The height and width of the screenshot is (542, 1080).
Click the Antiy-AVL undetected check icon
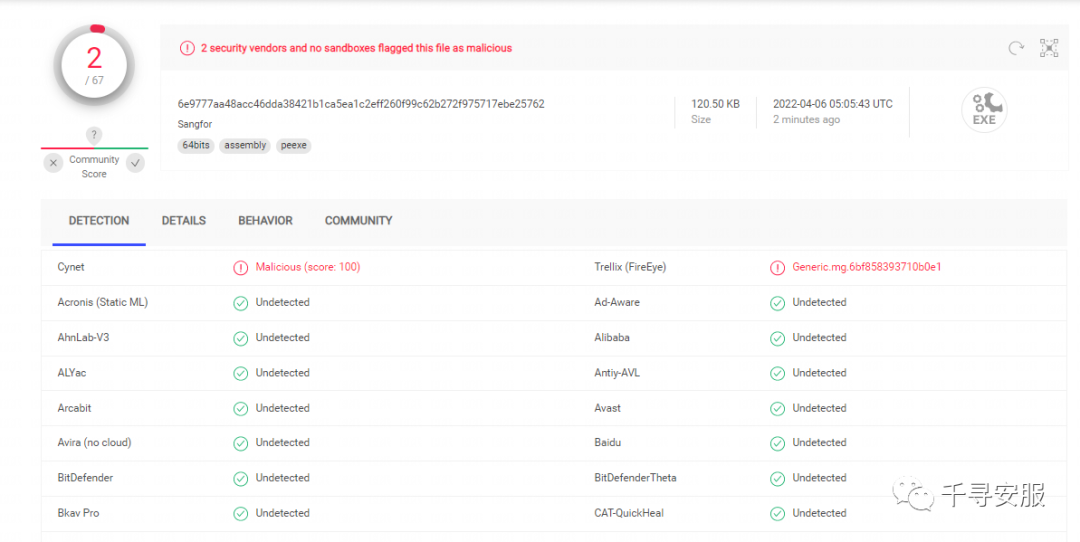click(777, 373)
